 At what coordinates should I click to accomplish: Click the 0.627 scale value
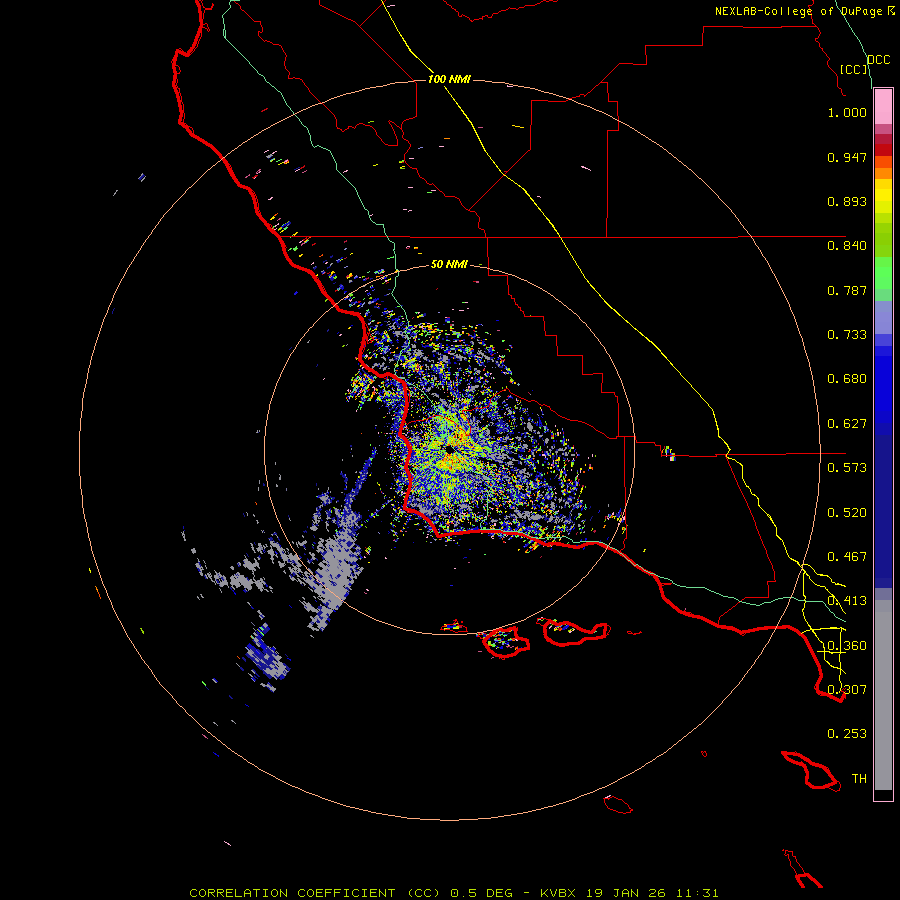click(847, 424)
